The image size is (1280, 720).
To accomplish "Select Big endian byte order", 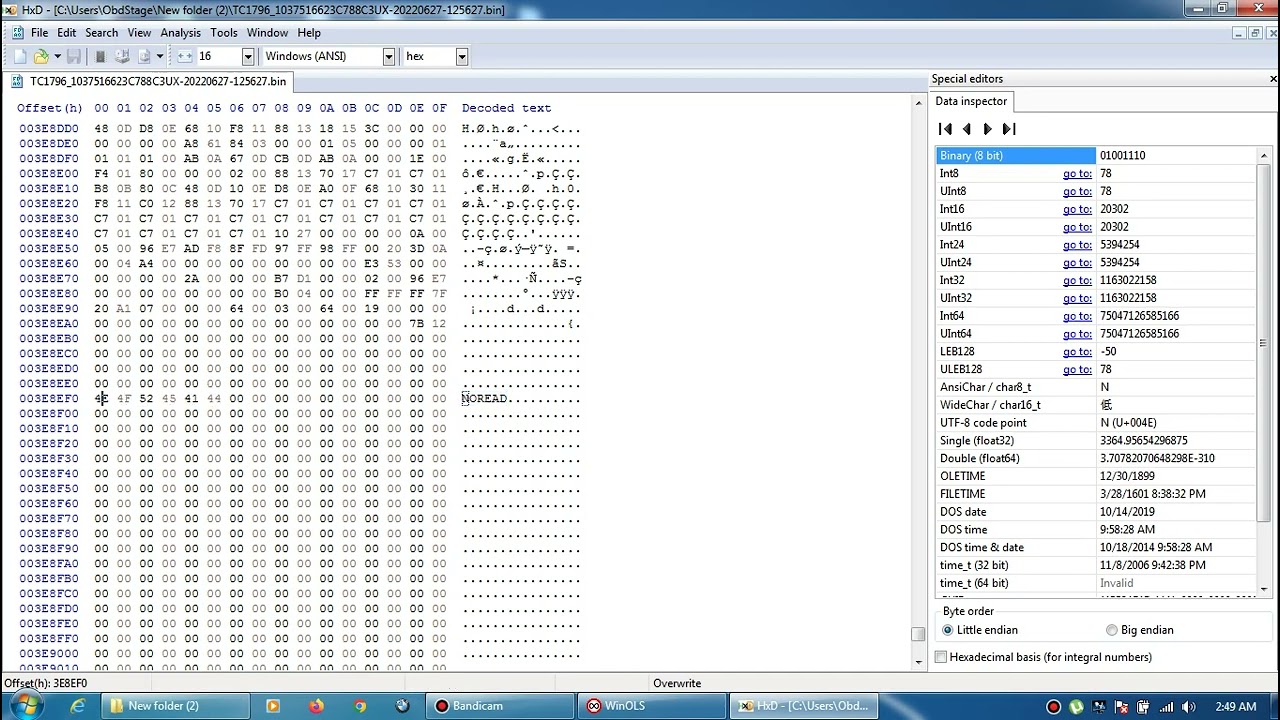I will point(1140,630).
